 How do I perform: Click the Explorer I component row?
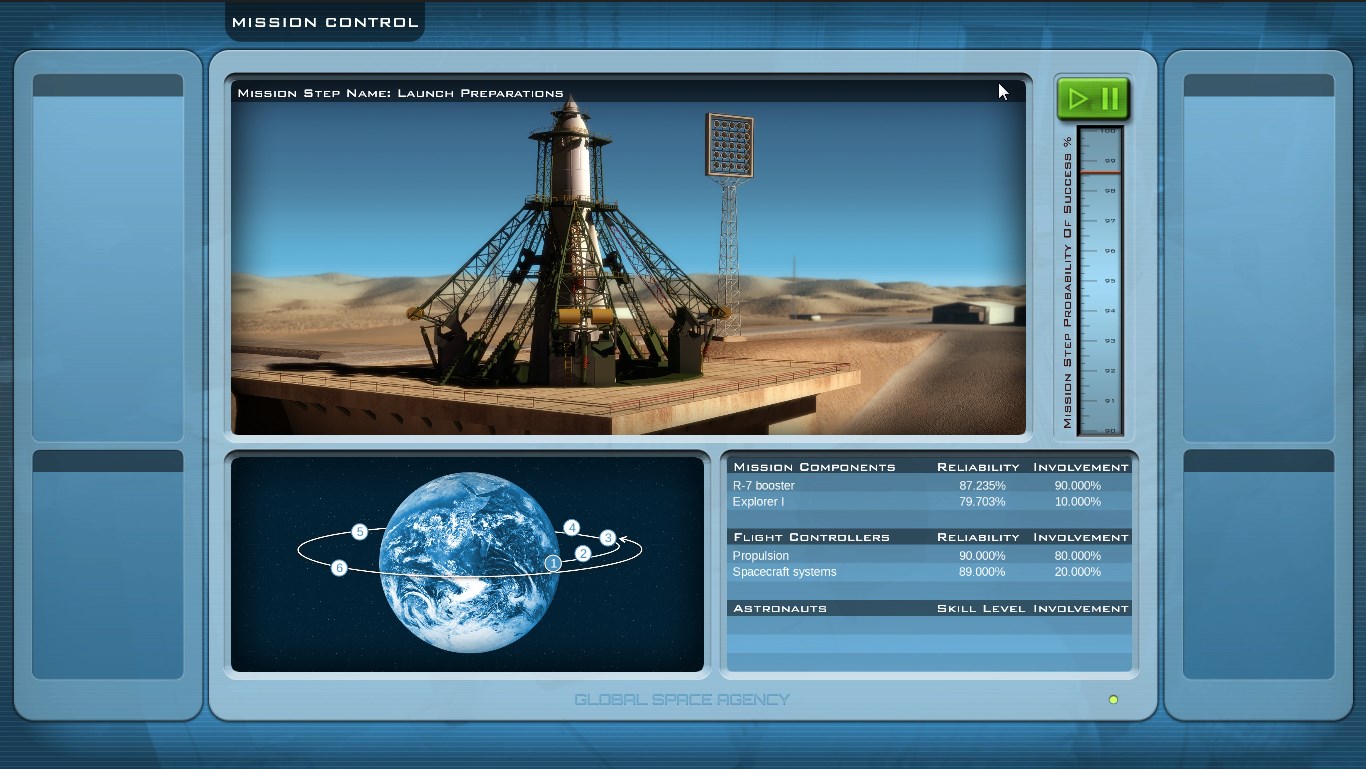click(x=930, y=501)
